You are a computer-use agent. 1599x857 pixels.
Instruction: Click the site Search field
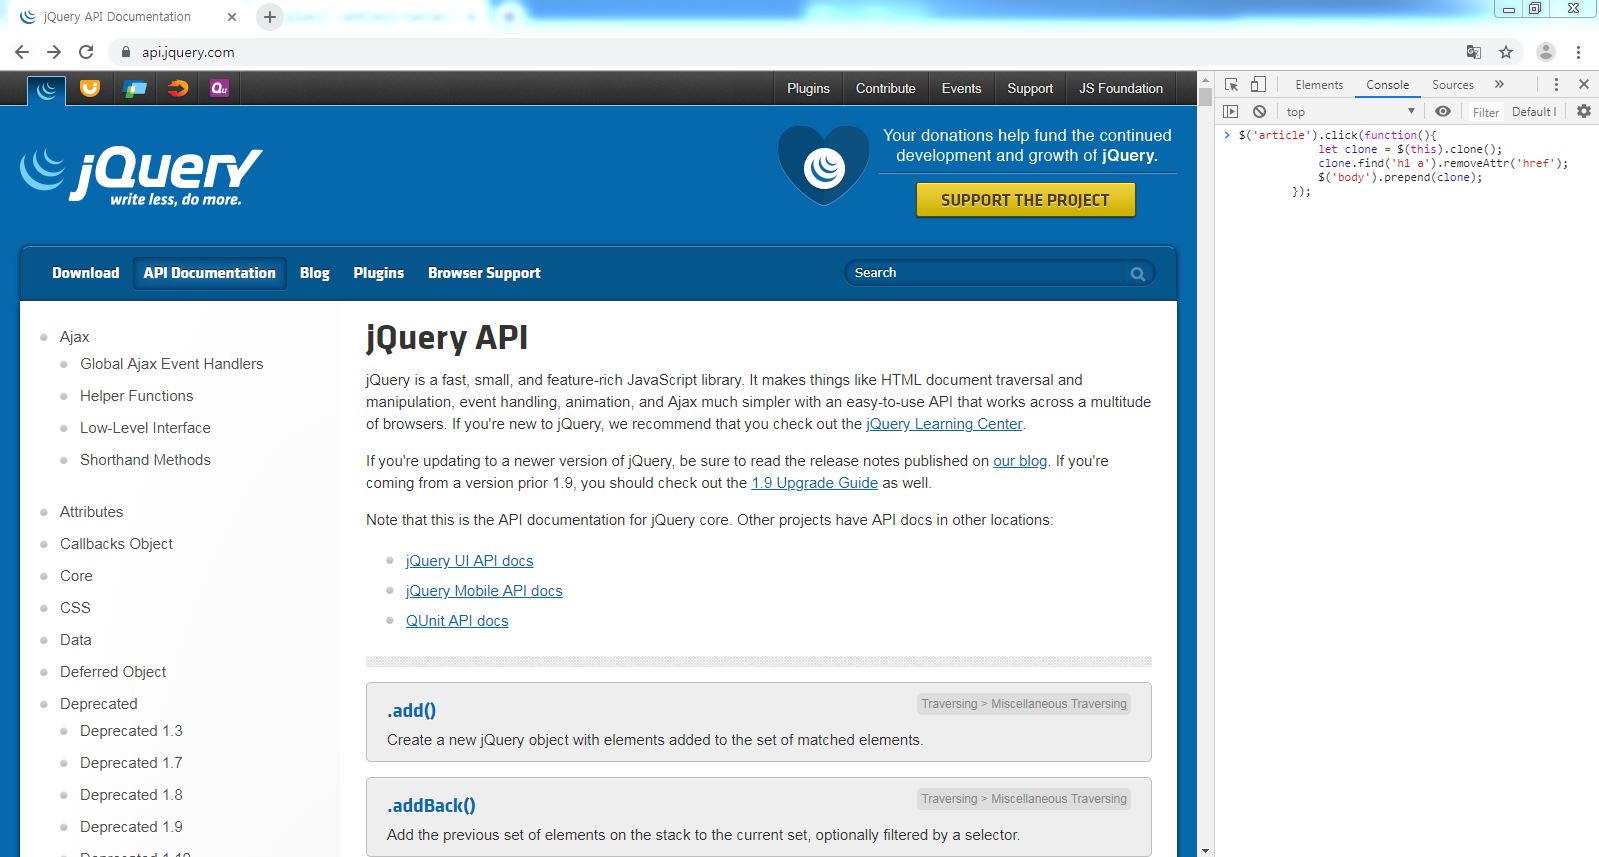pyautogui.click(x=985, y=273)
